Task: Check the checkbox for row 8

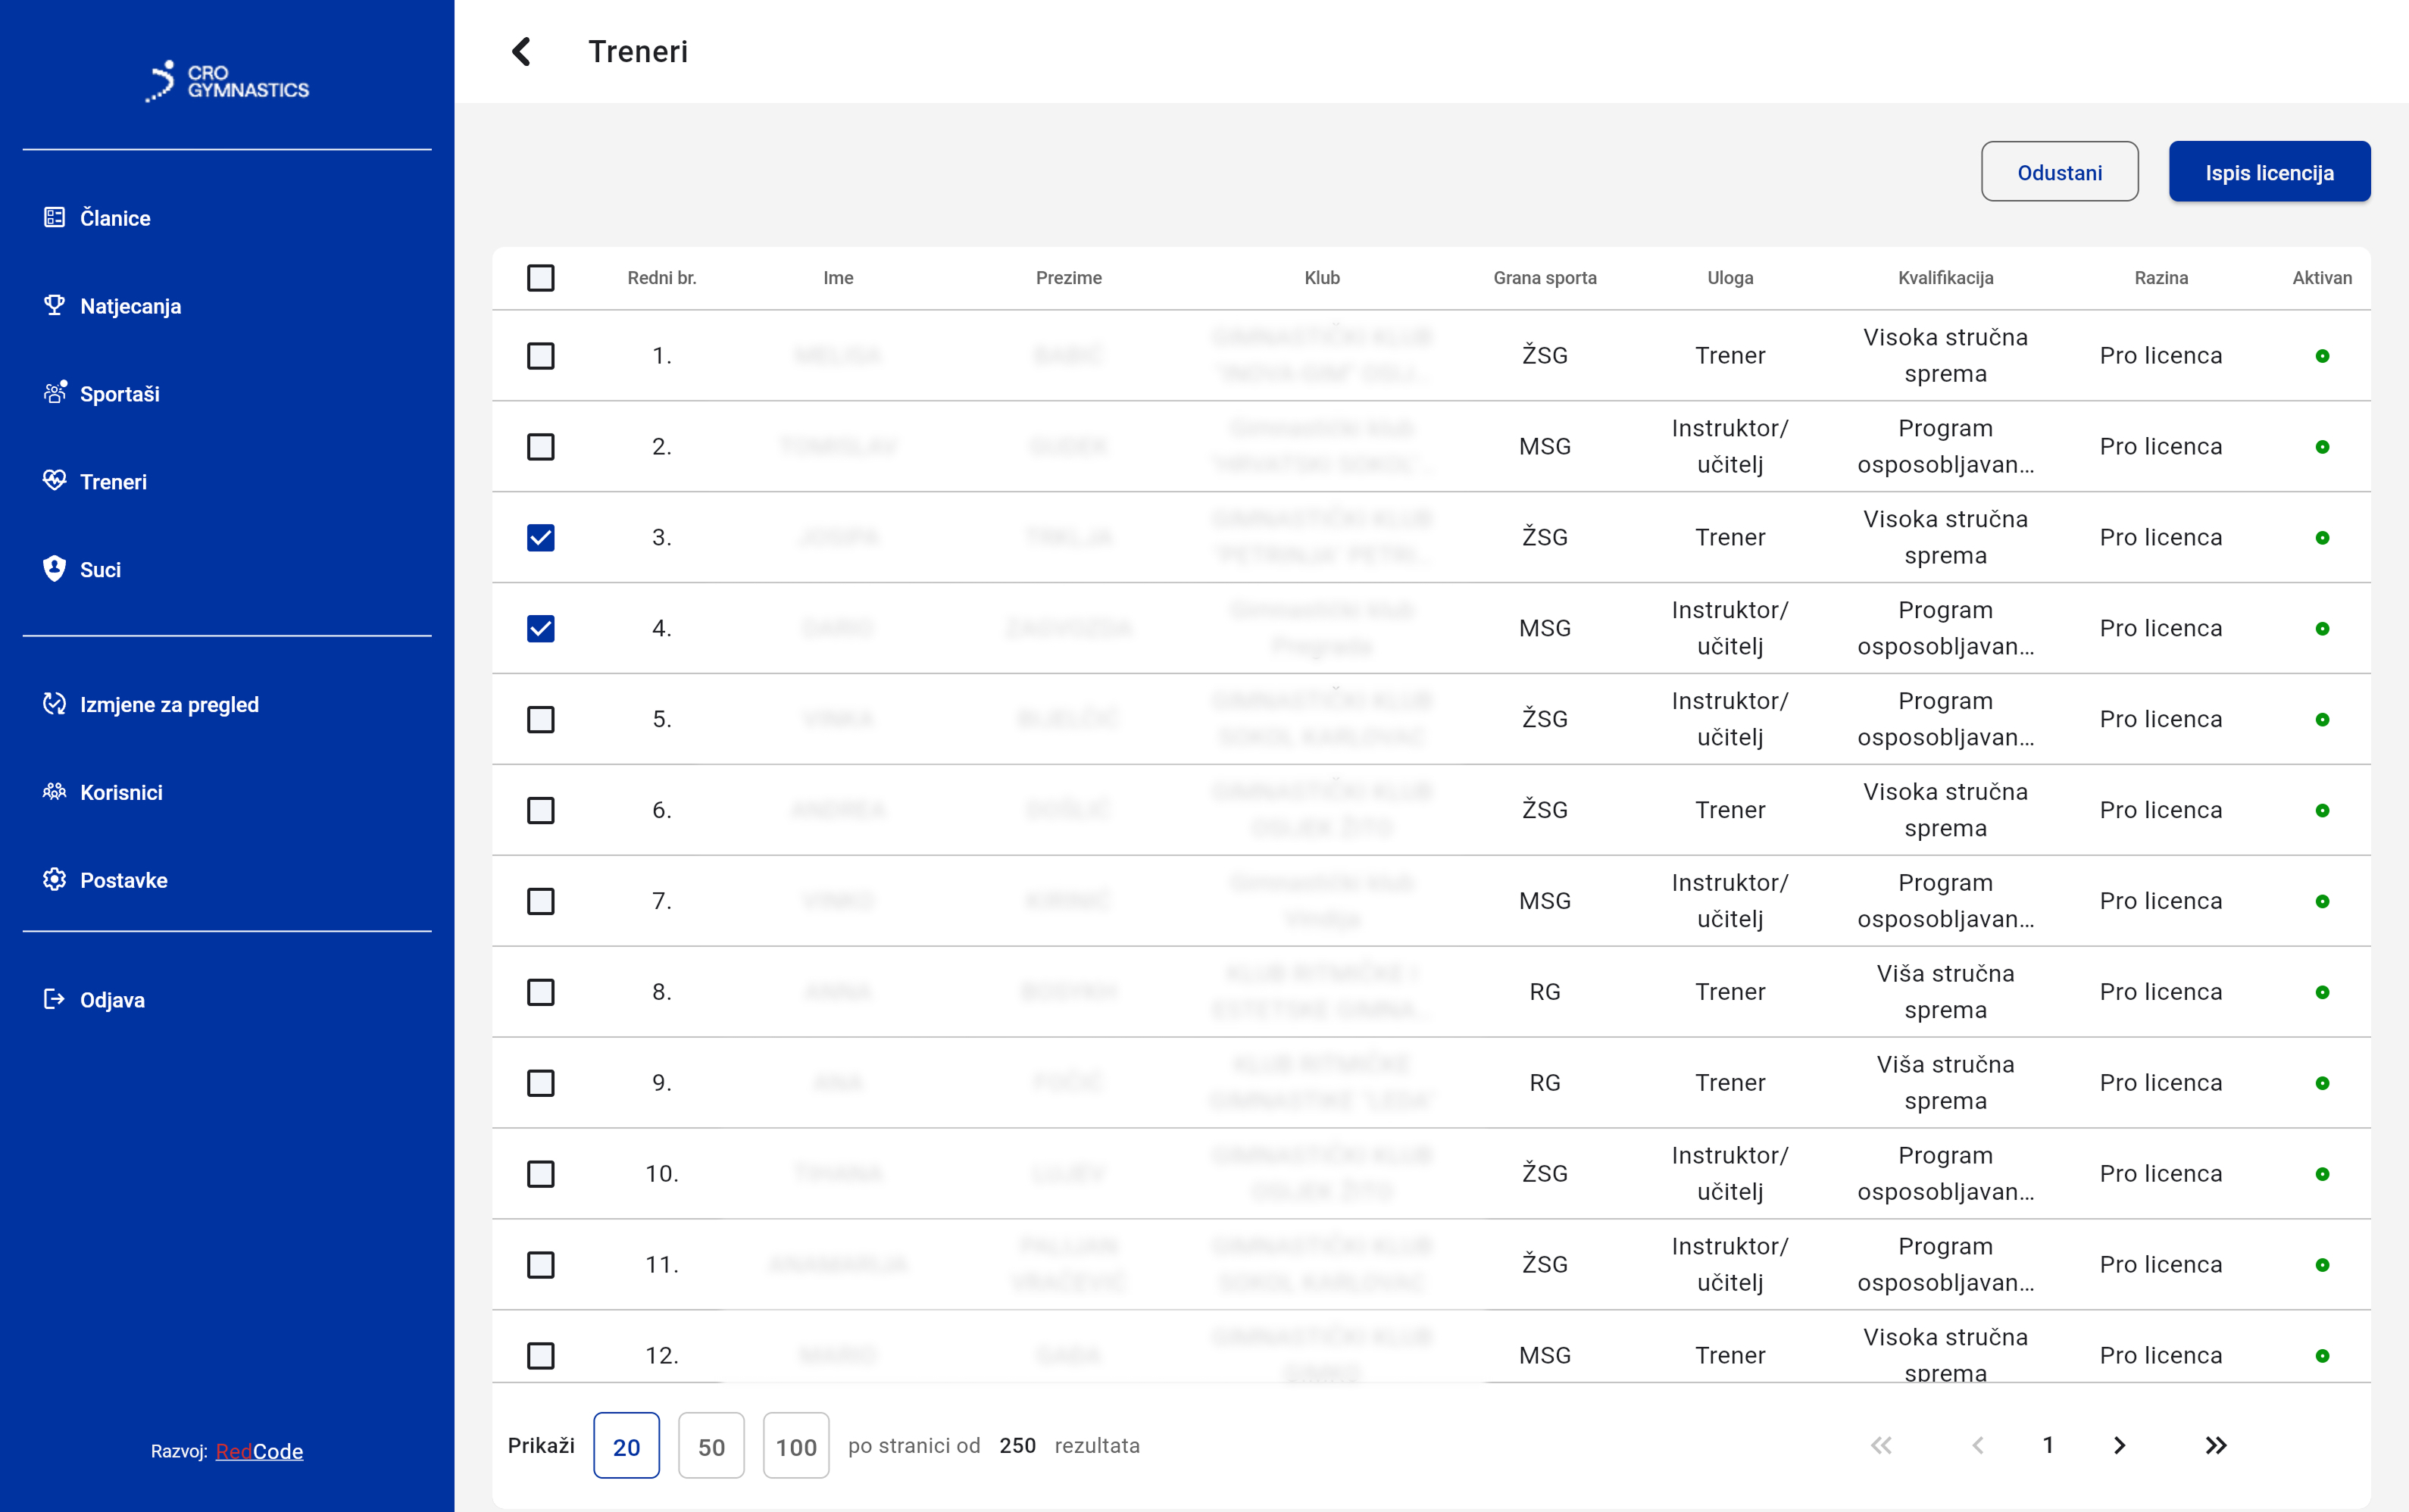Action: (x=540, y=992)
